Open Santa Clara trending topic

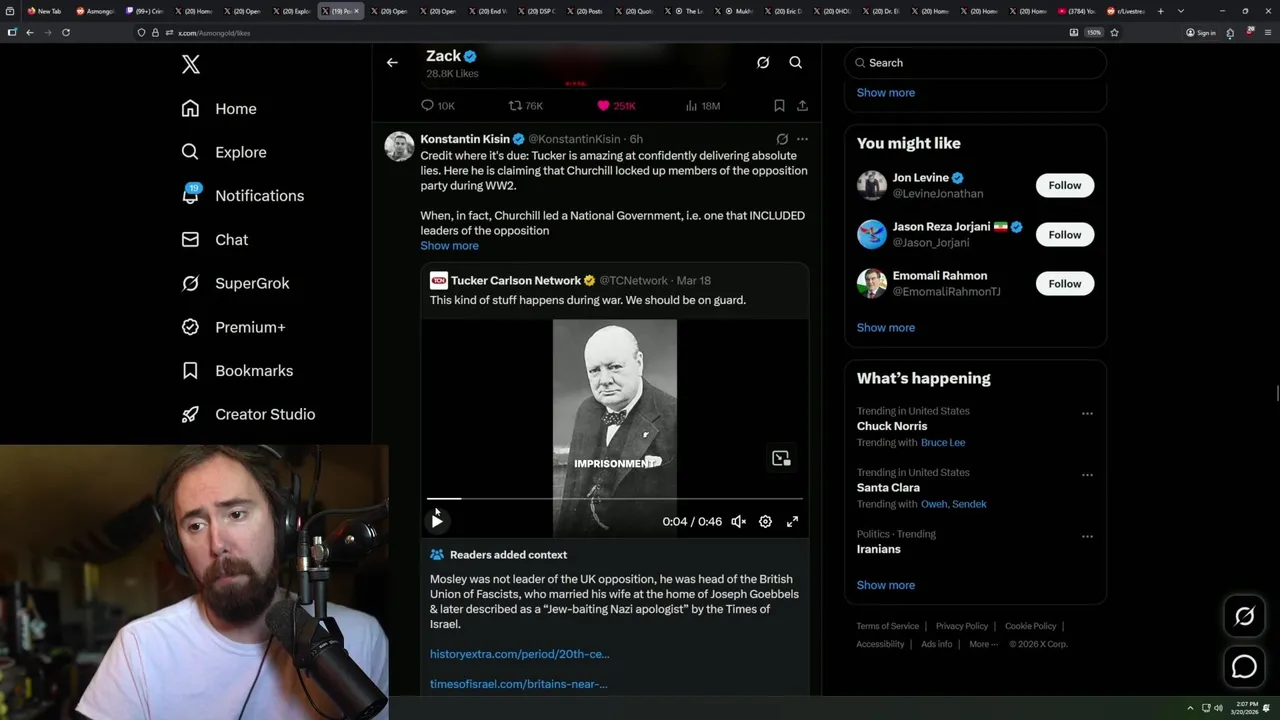click(888, 488)
